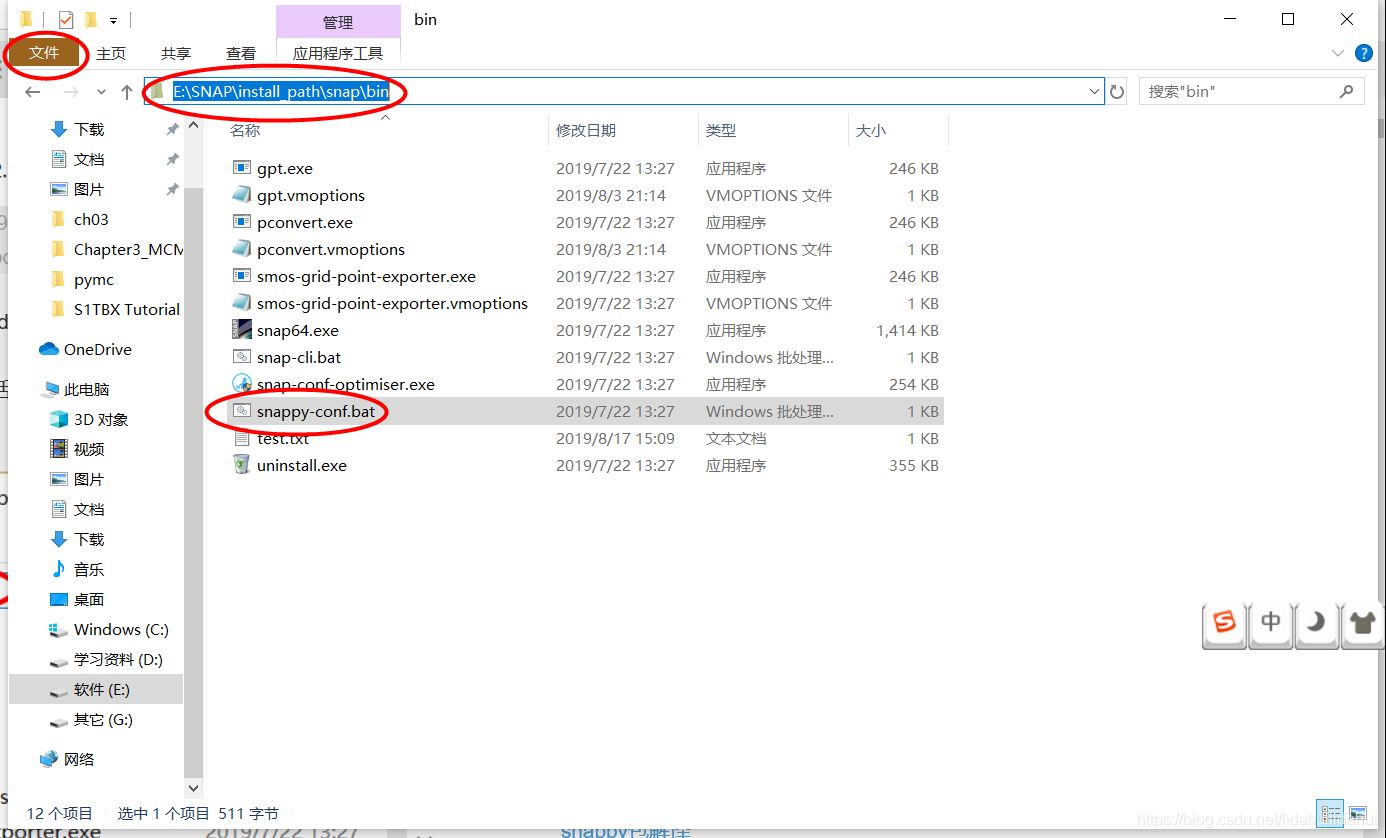Select the test.txt document icon
The height and width of the screenshot is (838, 1386).
[241, 438]
